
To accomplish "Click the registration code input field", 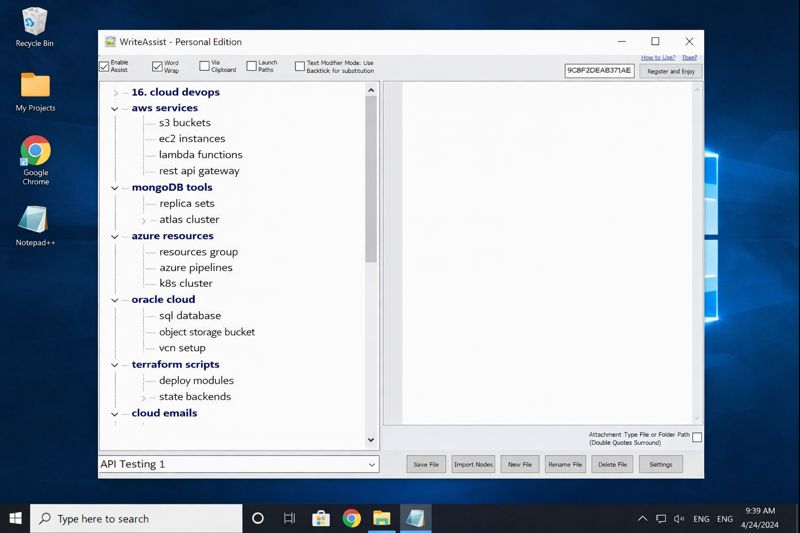I will 599,71.
